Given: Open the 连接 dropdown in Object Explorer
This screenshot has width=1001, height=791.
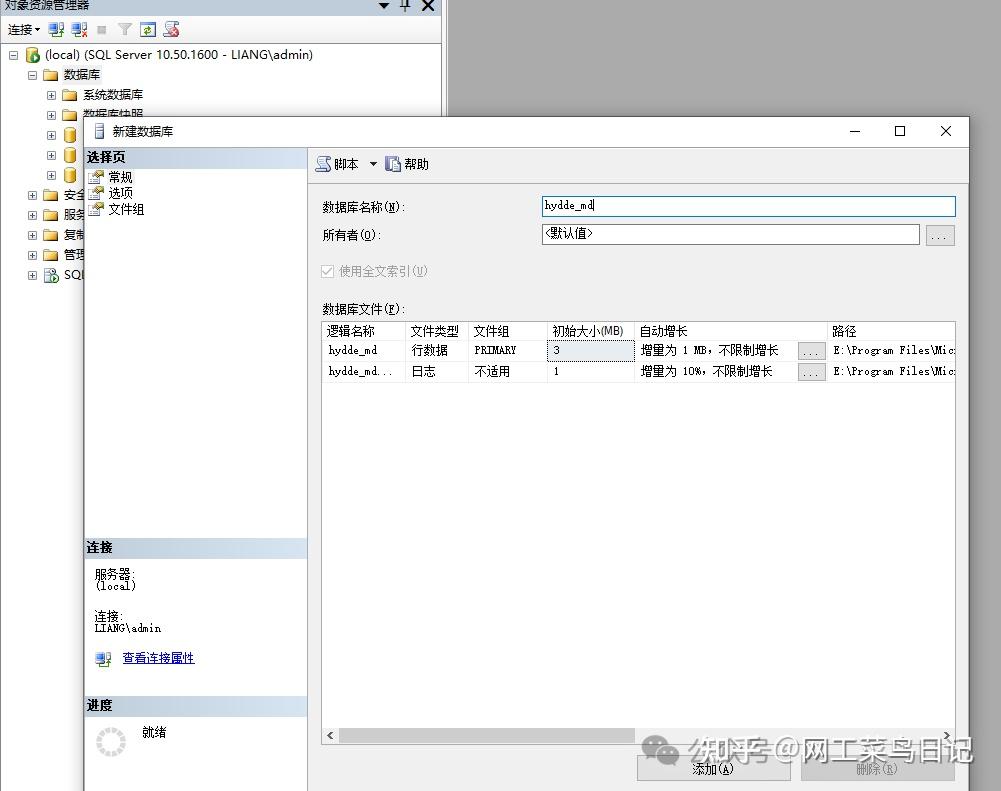Looking at the screenshot, I should [22, 30].
